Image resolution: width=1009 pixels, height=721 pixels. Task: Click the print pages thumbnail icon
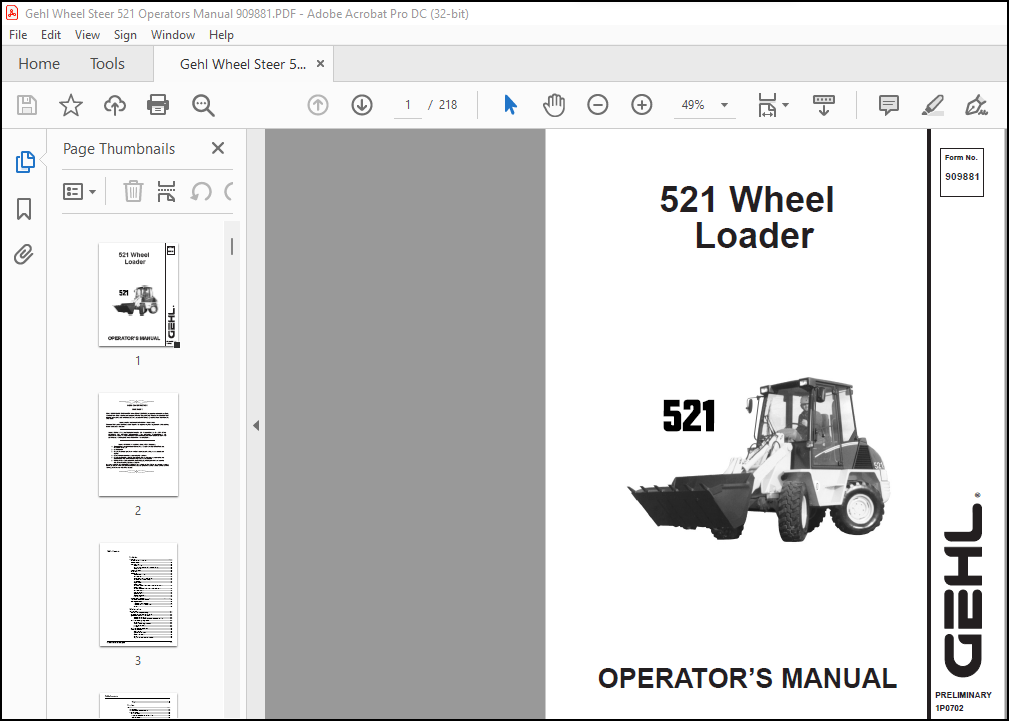tap(167, 191)
